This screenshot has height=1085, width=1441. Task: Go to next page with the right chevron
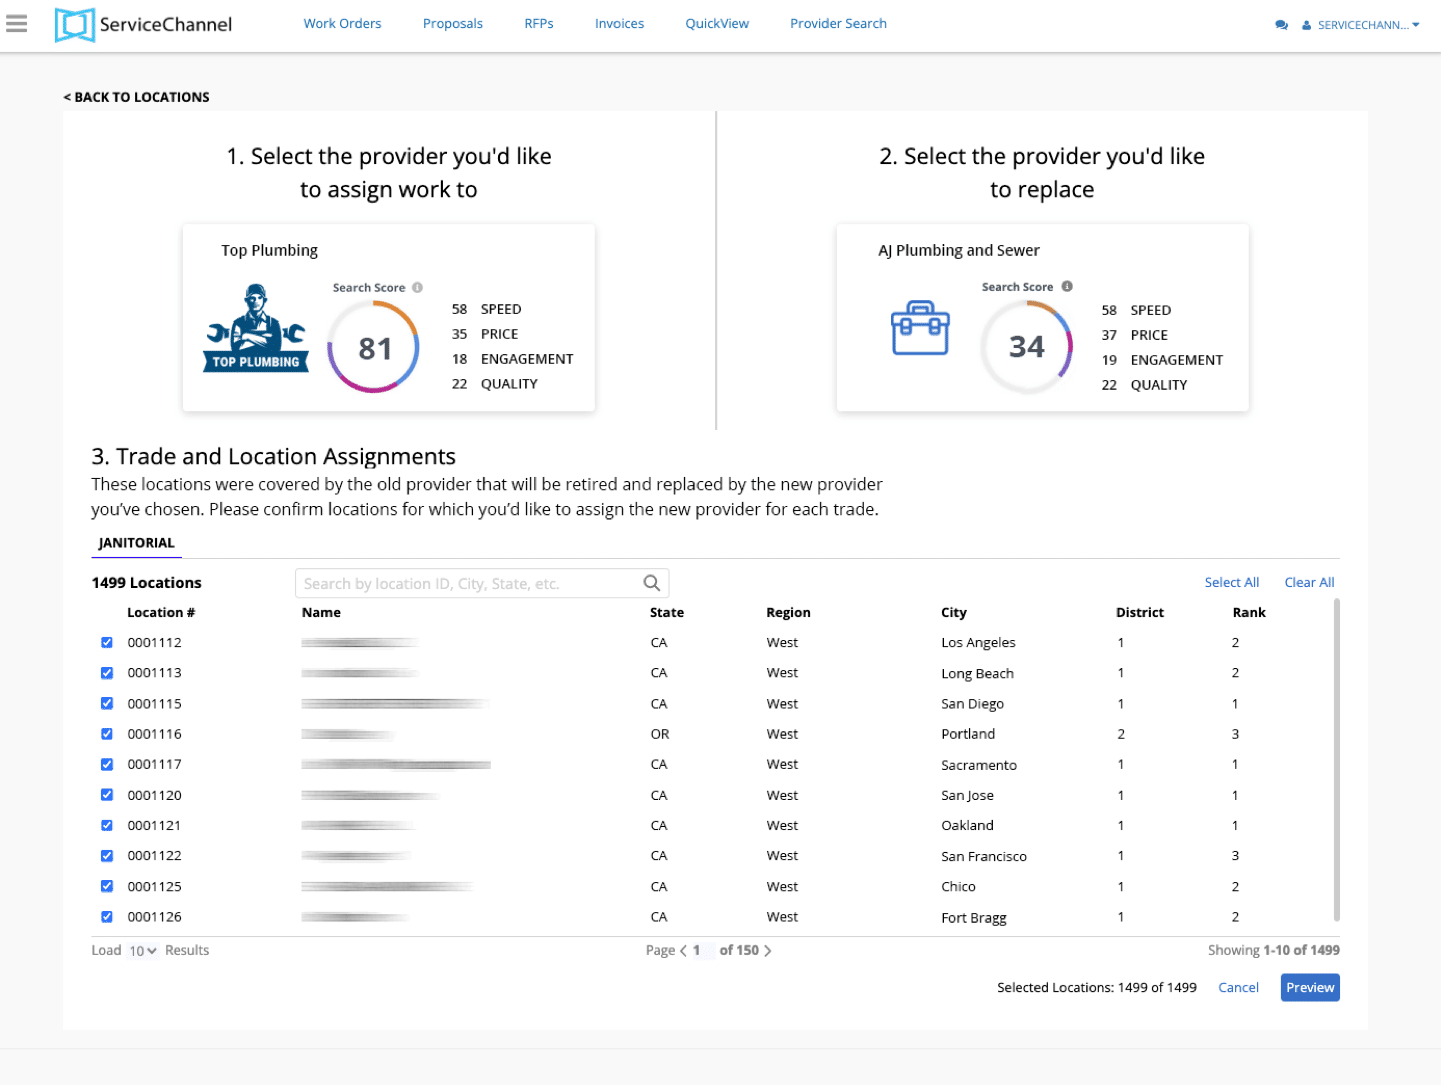tap(768, 950)
